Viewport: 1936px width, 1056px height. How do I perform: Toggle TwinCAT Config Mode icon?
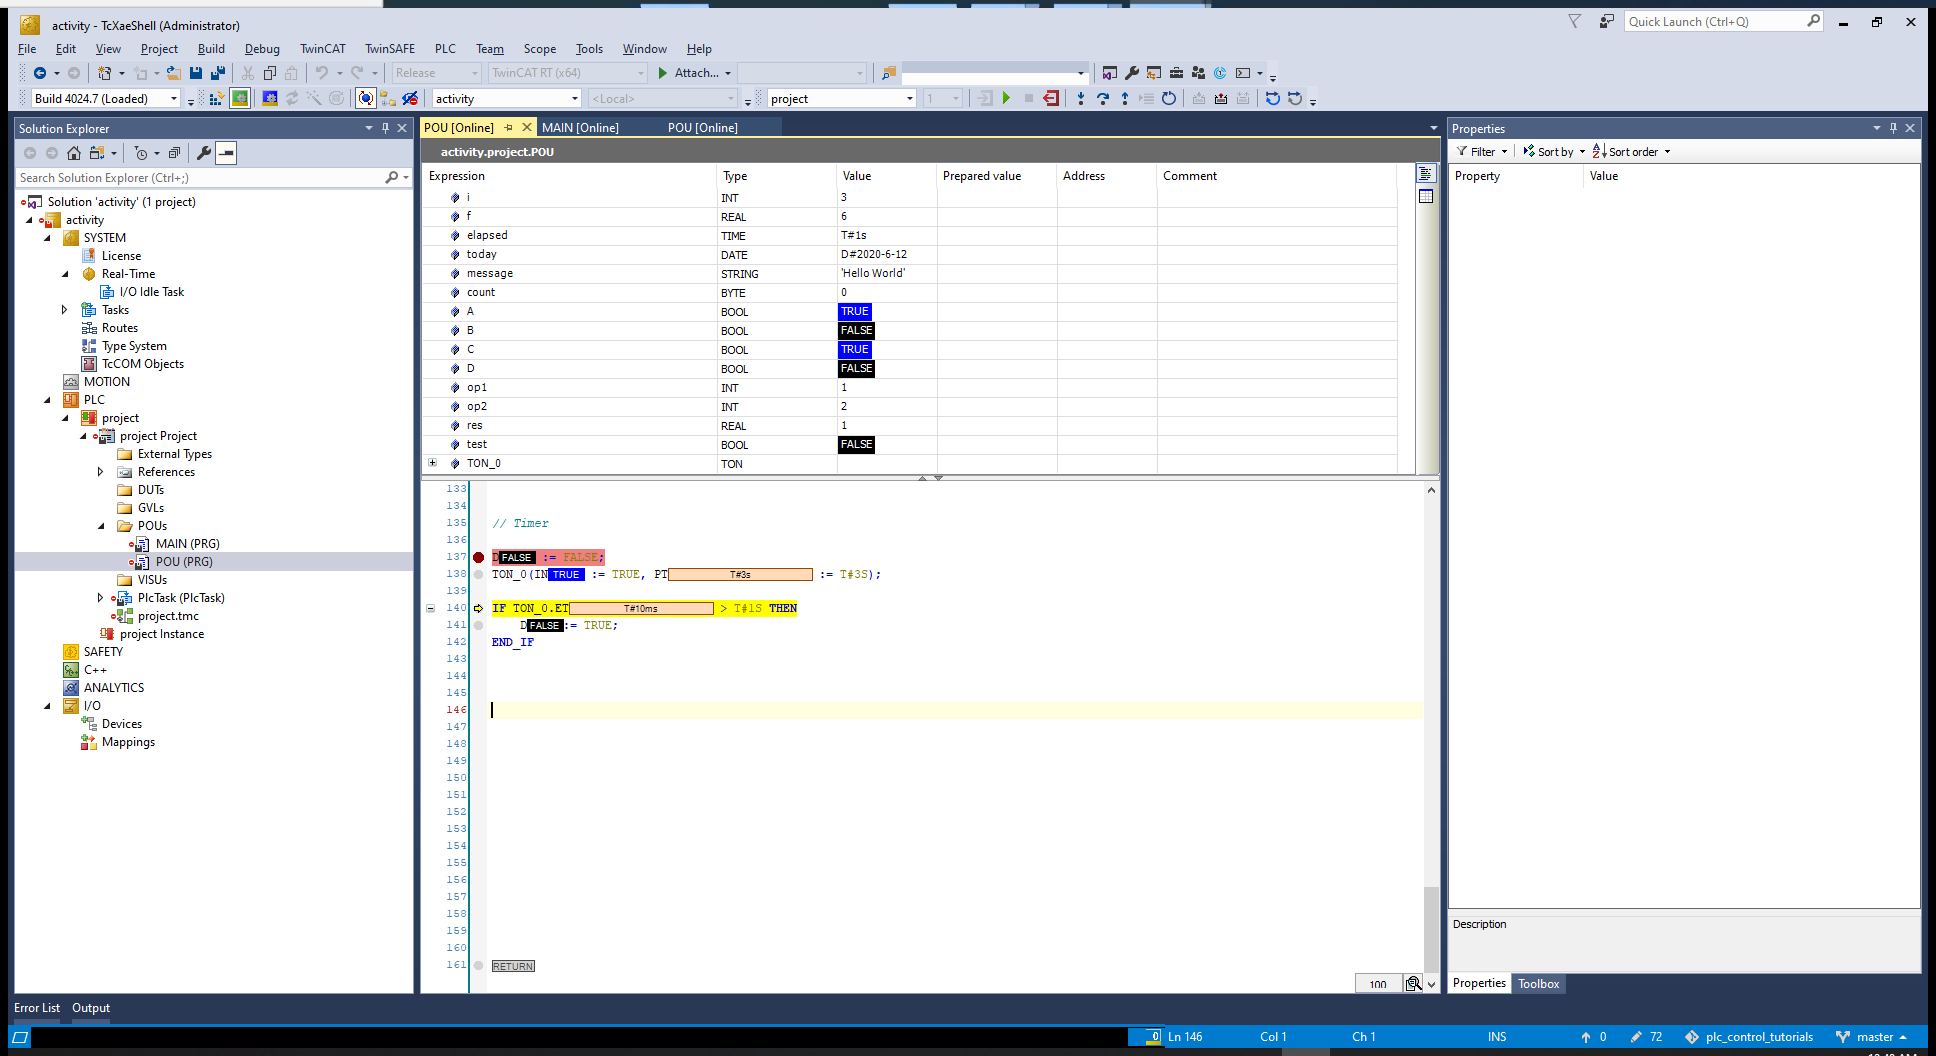click(x=269, y=98)
